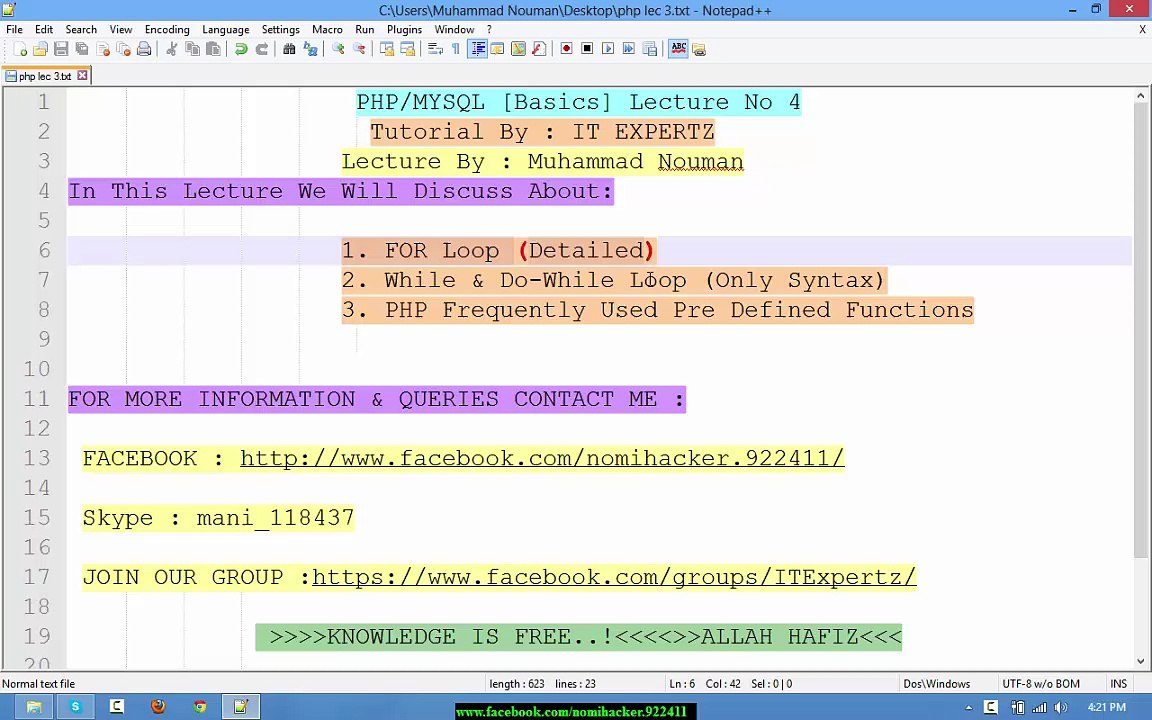This screenshot has width=1152, height=720.
Task: Toggle synchronized horizontal scrolling
Action: coord(407,49)
